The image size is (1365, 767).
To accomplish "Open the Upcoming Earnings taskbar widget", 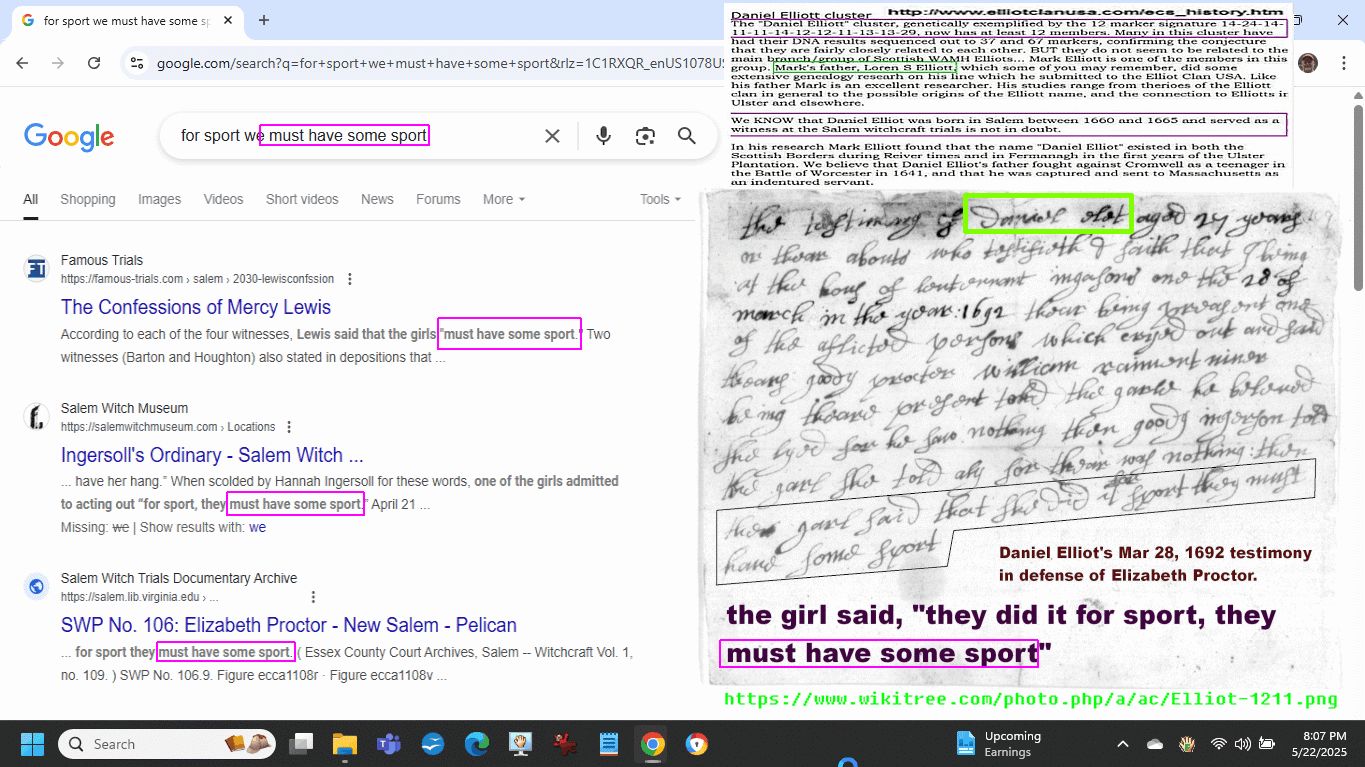I will tap(997, 744).
